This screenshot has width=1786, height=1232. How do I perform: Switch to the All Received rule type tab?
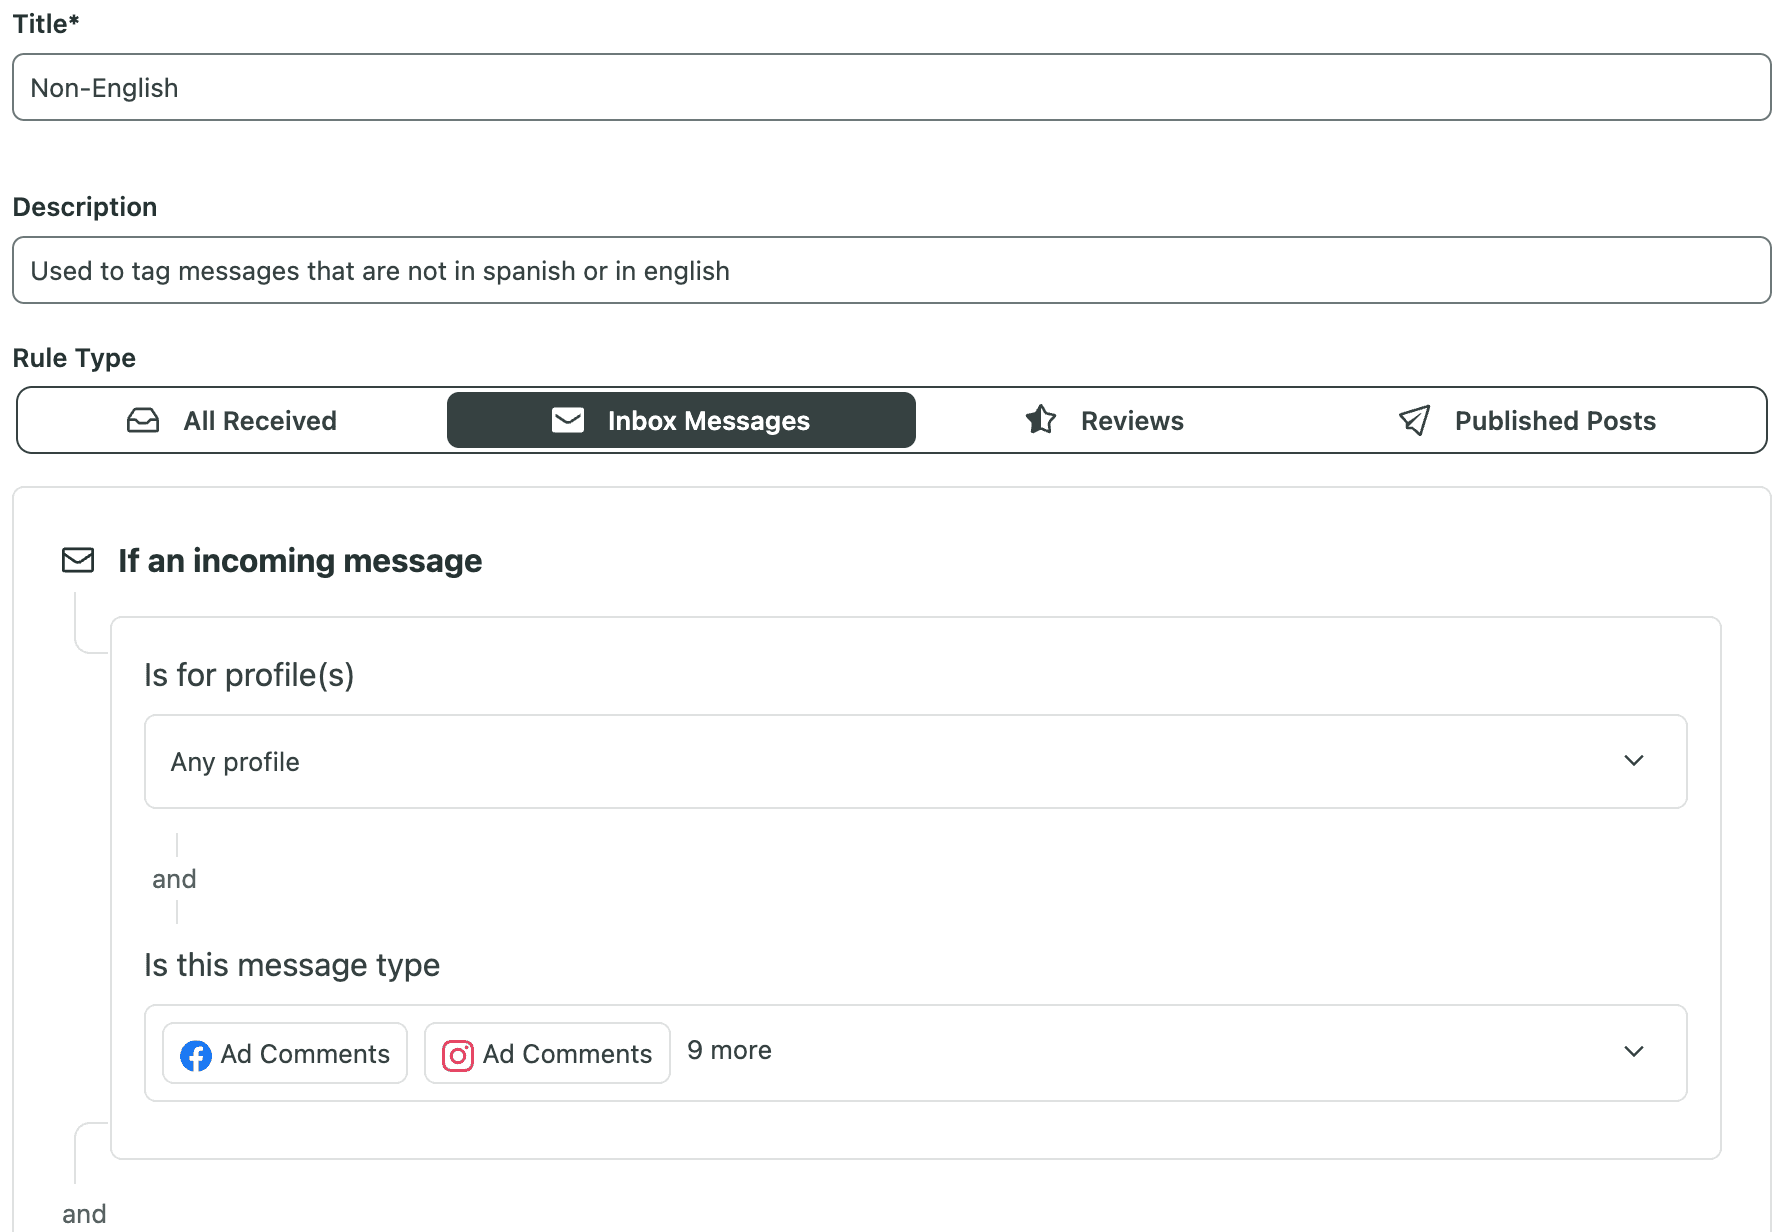click(259, 420)
